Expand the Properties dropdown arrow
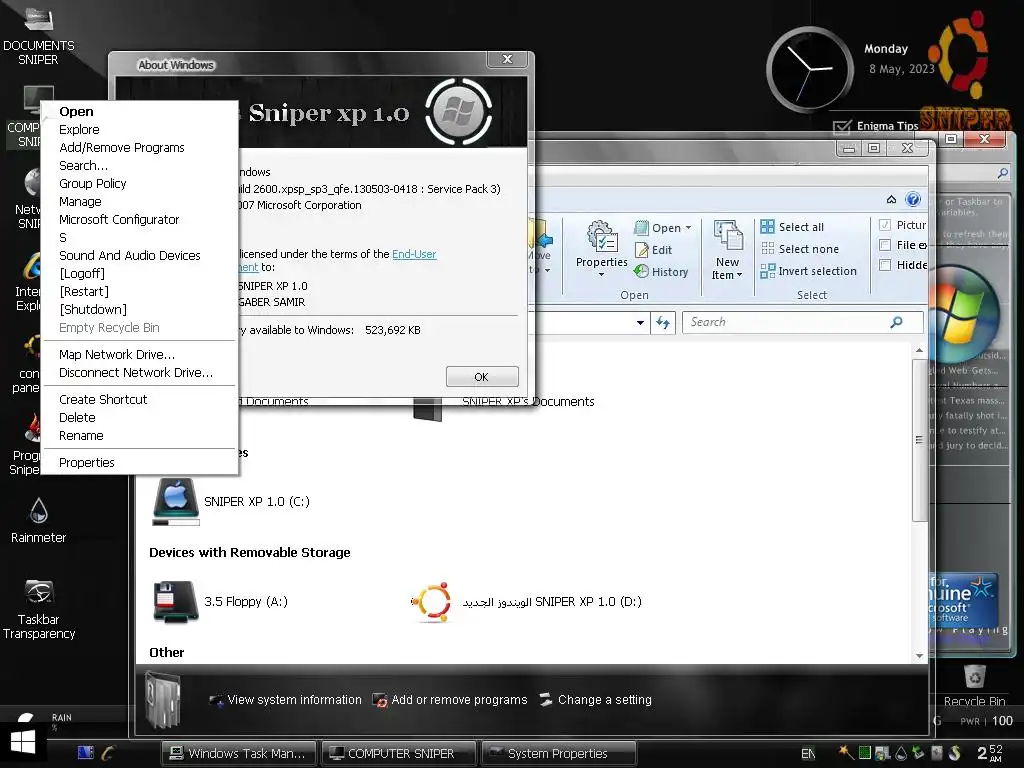 (601, 275)
